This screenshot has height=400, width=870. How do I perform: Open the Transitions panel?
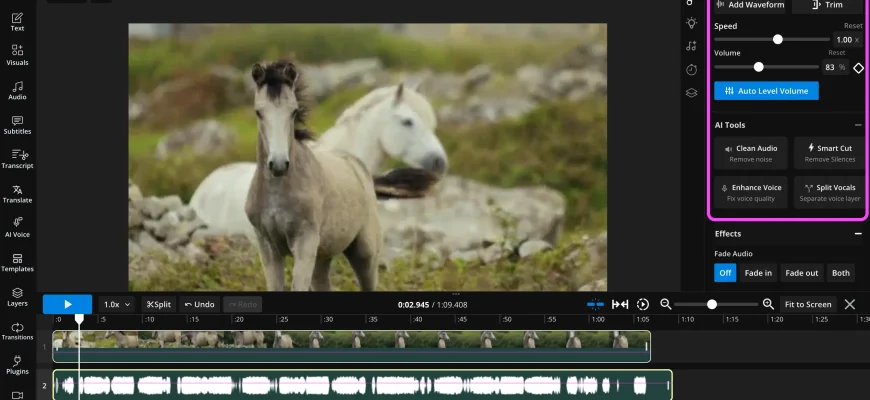[17, 331]
